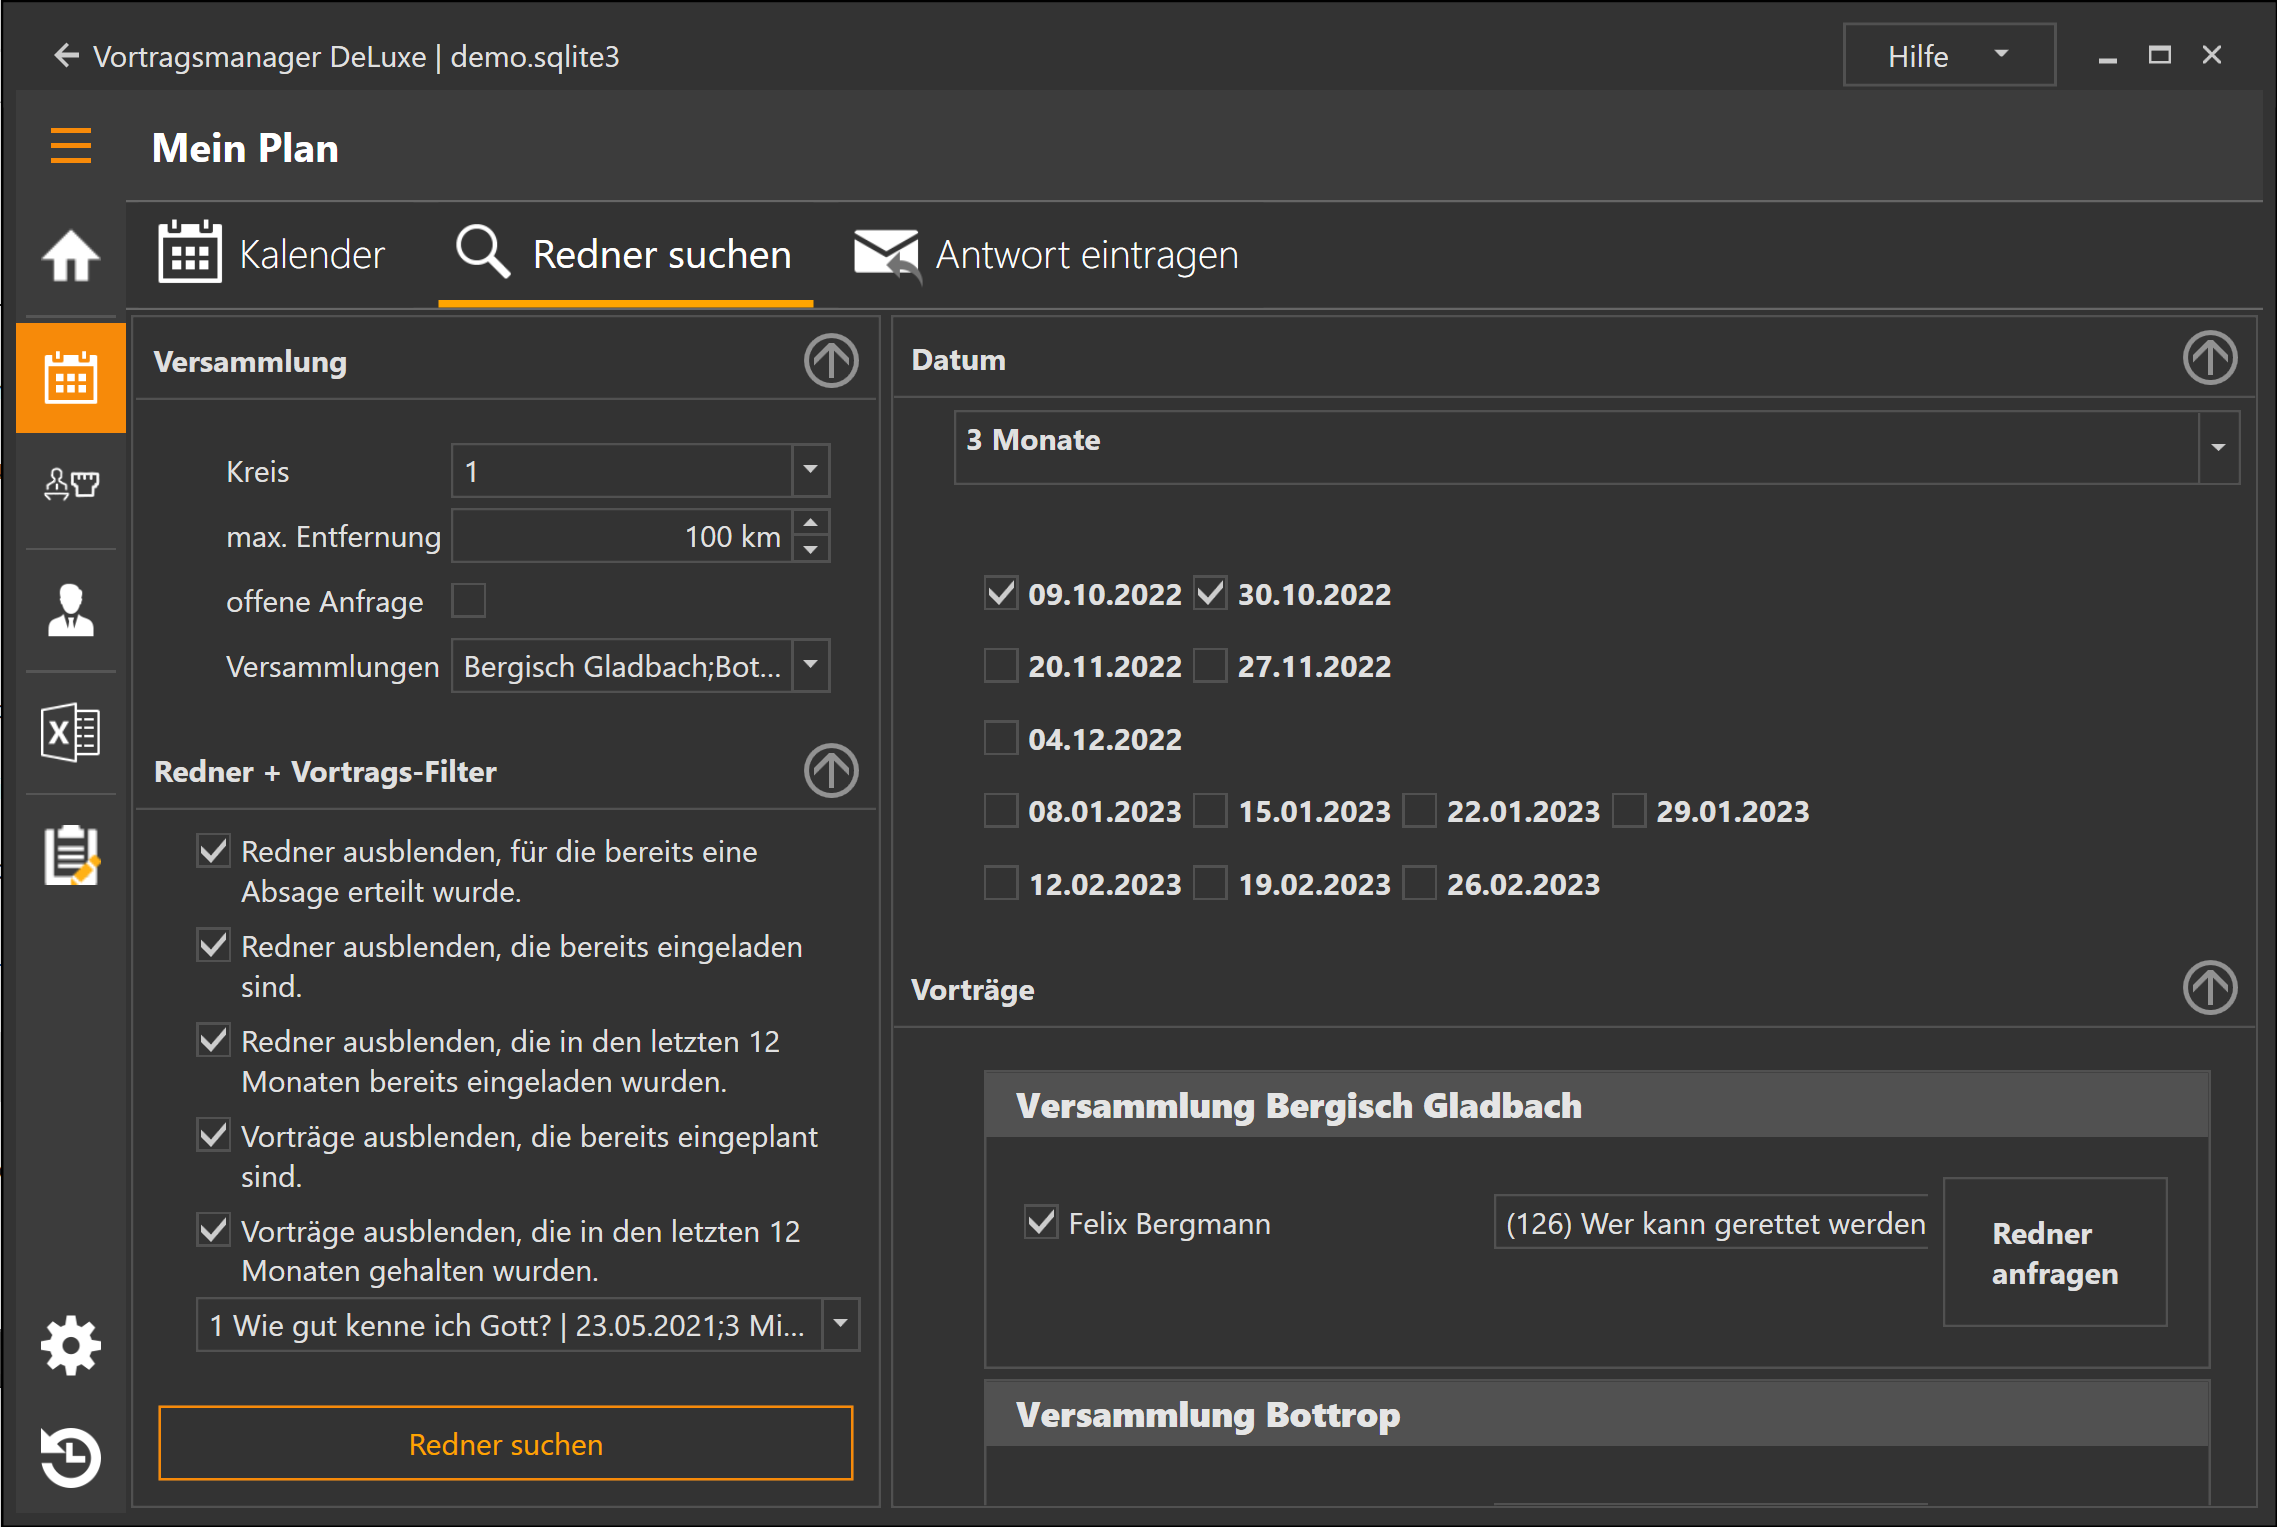Viewport: 2277px width, 1527px height.
Task: Collapse the Versammlung section arrow
Action: 831,360
